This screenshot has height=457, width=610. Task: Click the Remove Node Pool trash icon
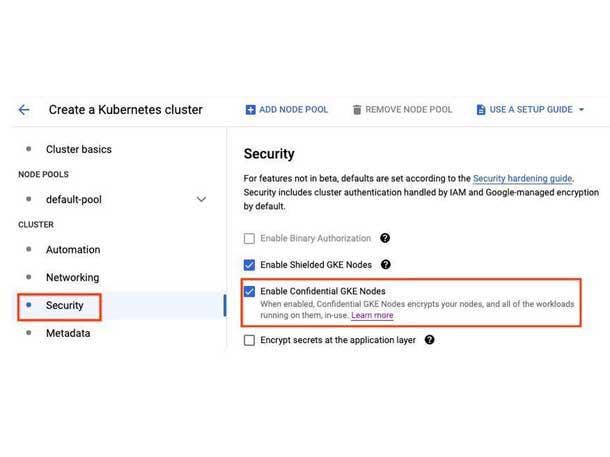click(x=357, y=110)
